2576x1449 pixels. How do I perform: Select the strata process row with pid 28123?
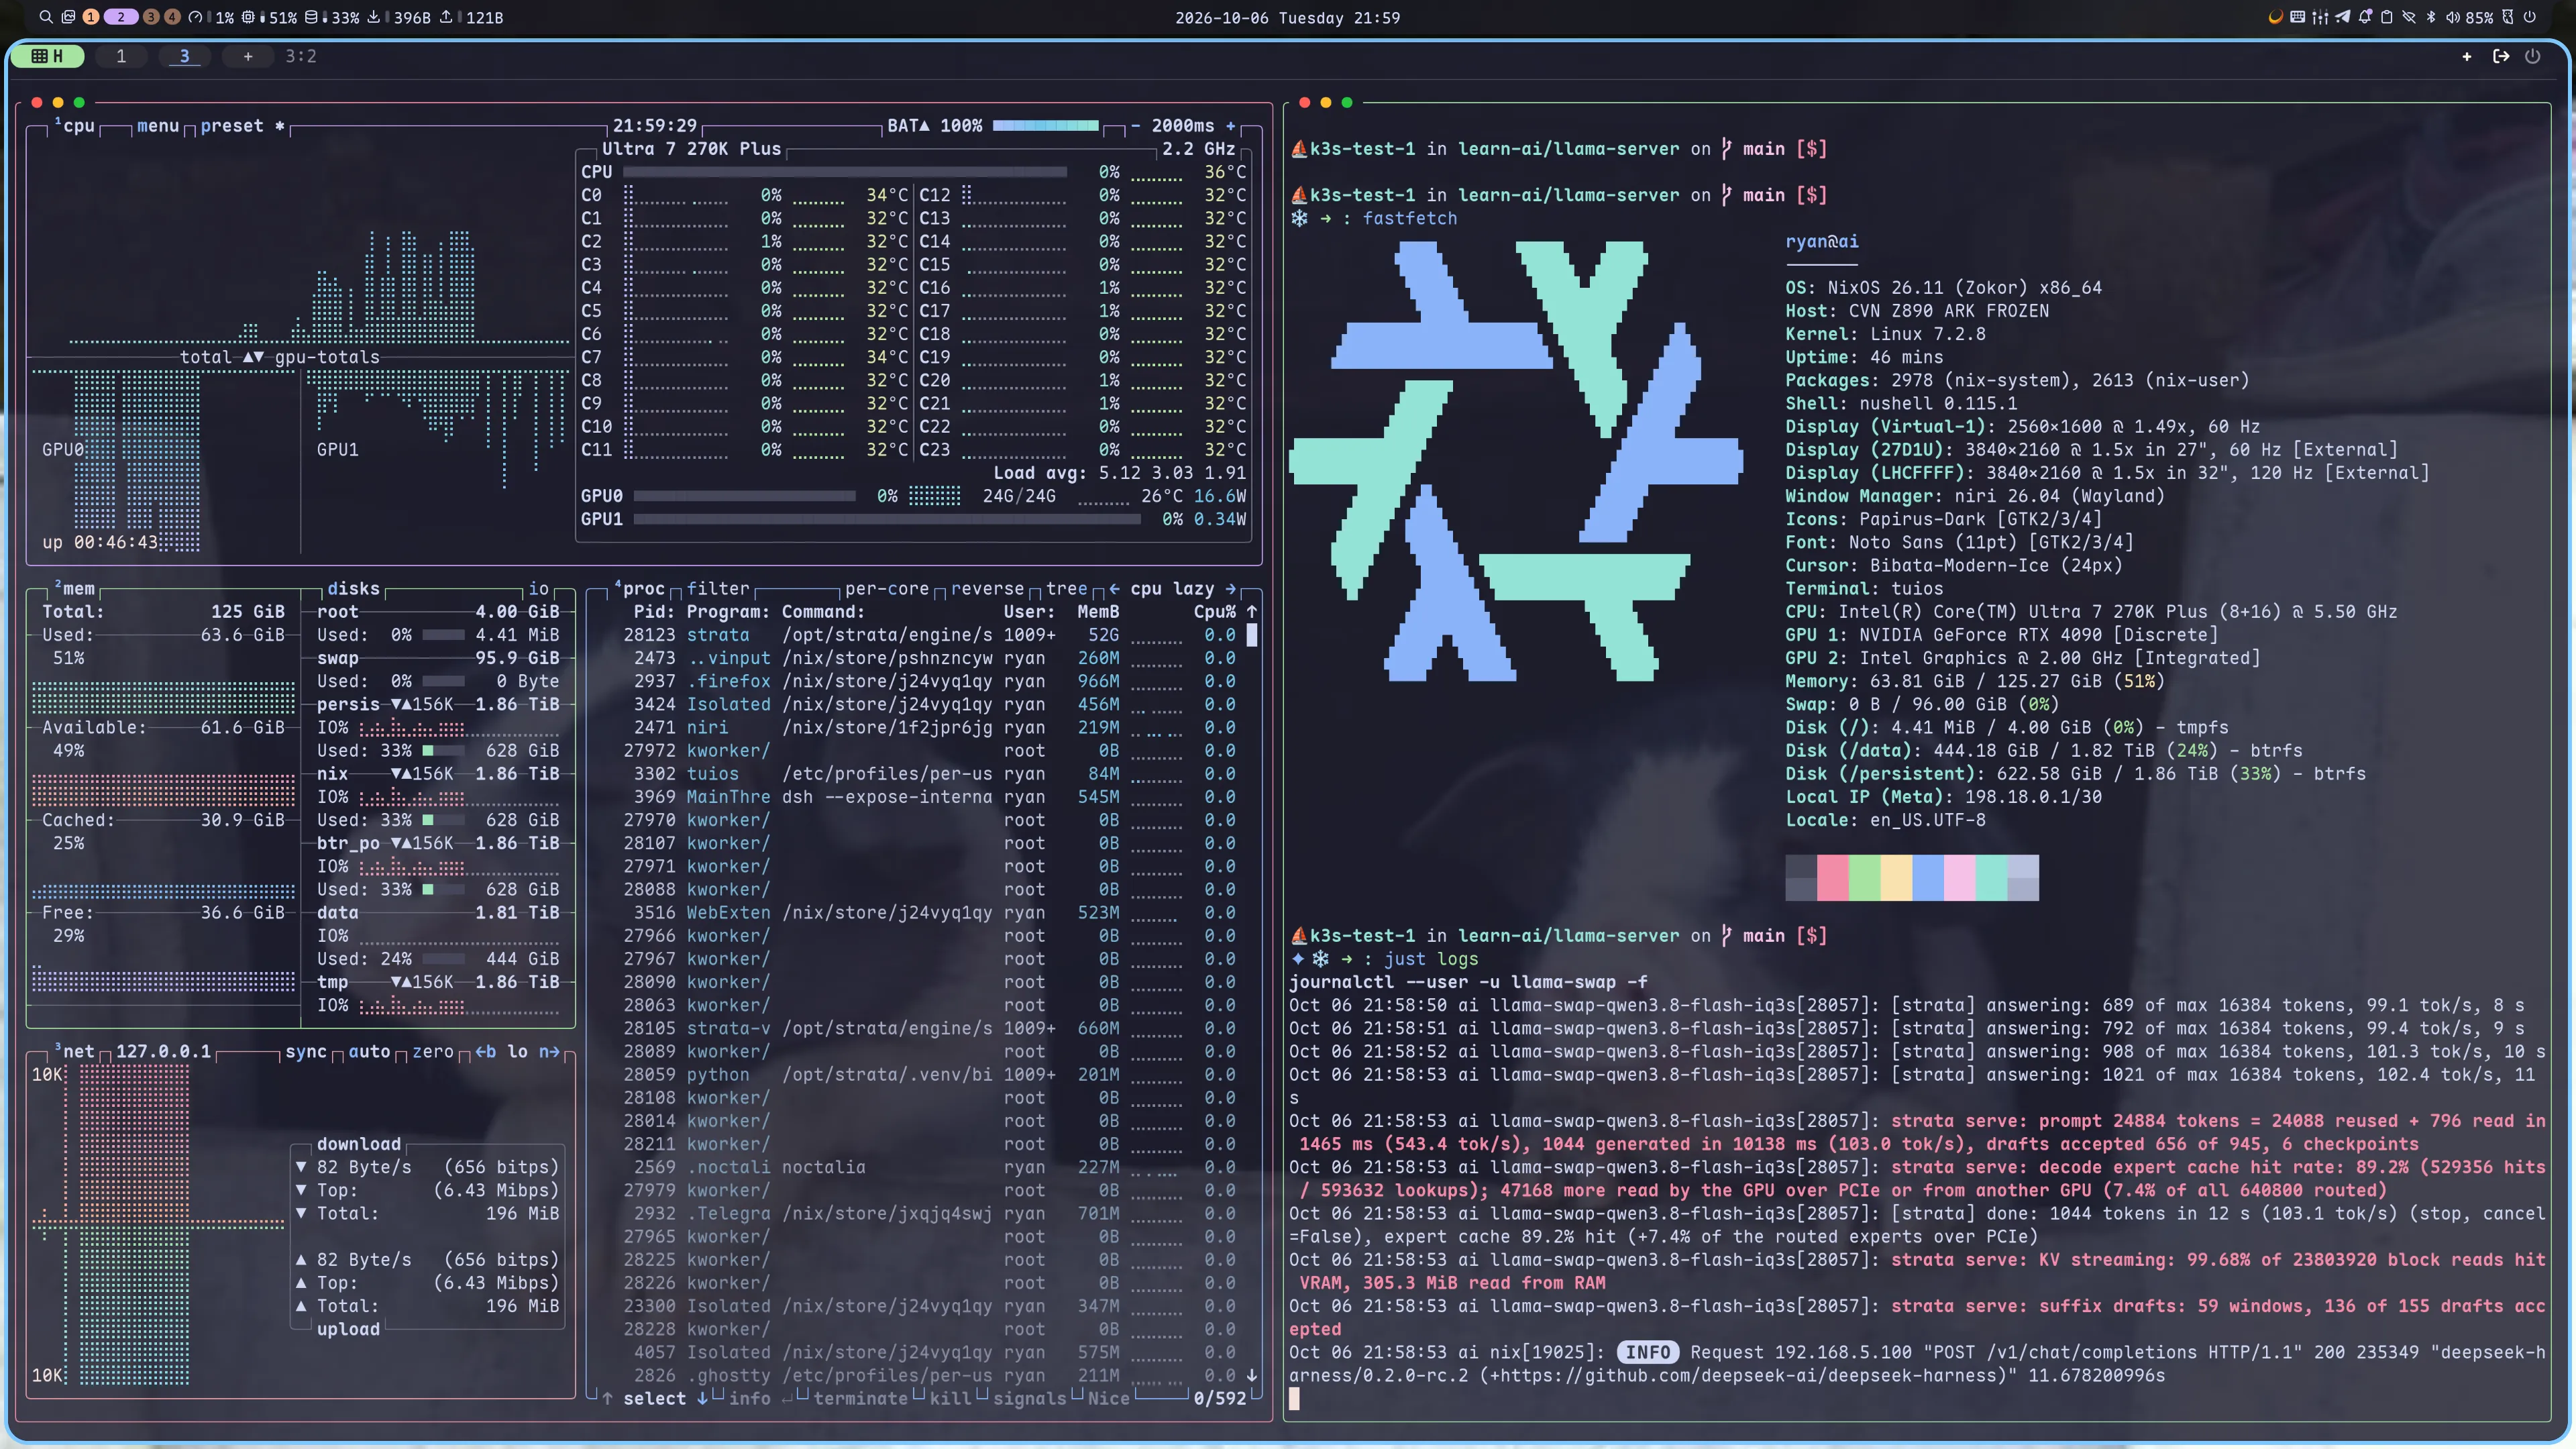(929, 635)
